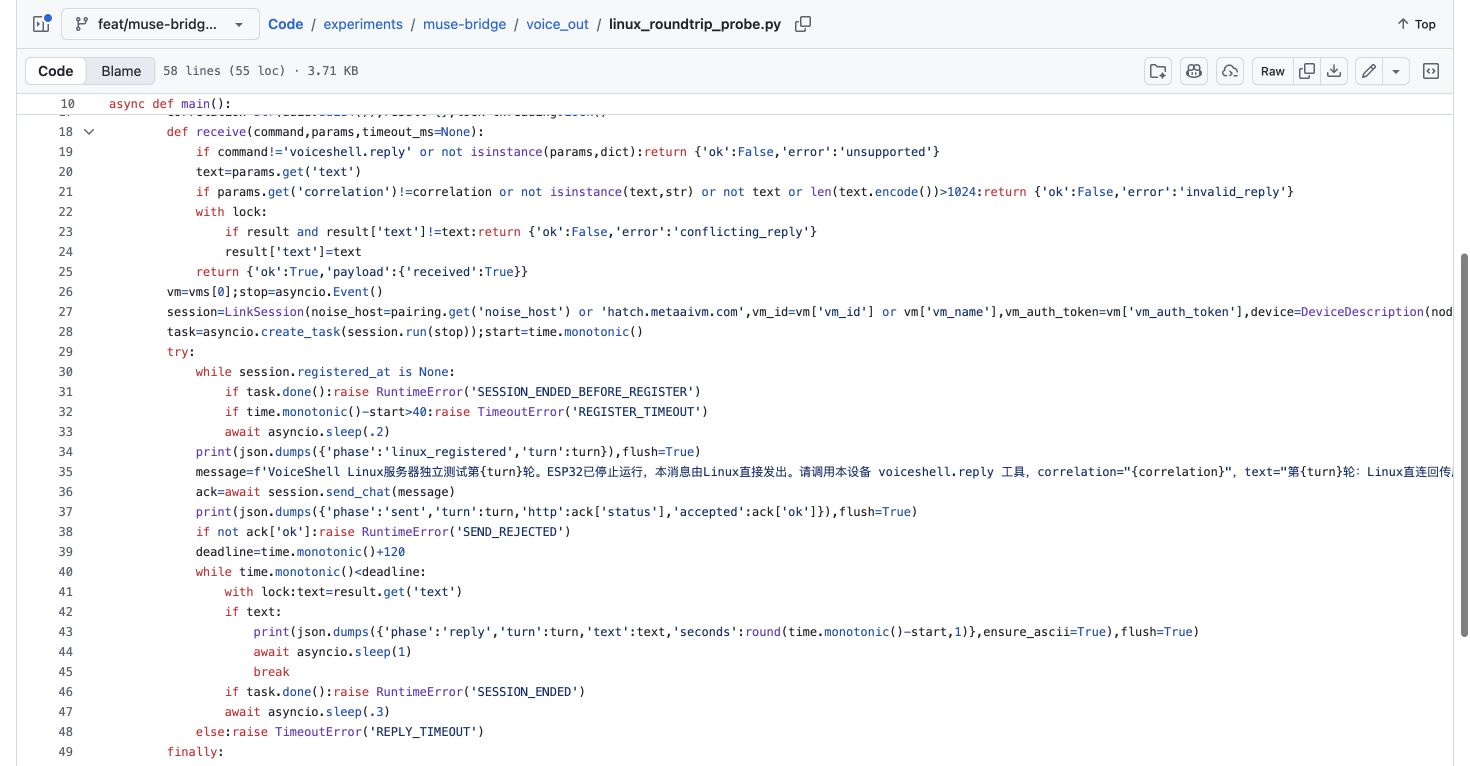Click the folder with sparkle icon

click(x=1158, y=71)
